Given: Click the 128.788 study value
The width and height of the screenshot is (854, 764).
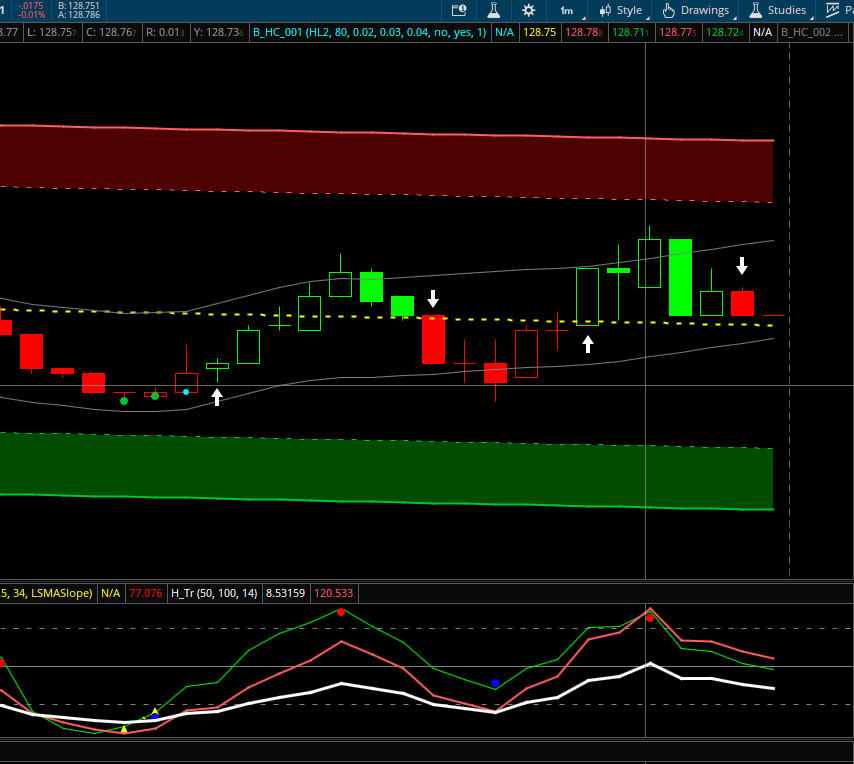Looking at the screenshot, I should click(x=584, y=32).
